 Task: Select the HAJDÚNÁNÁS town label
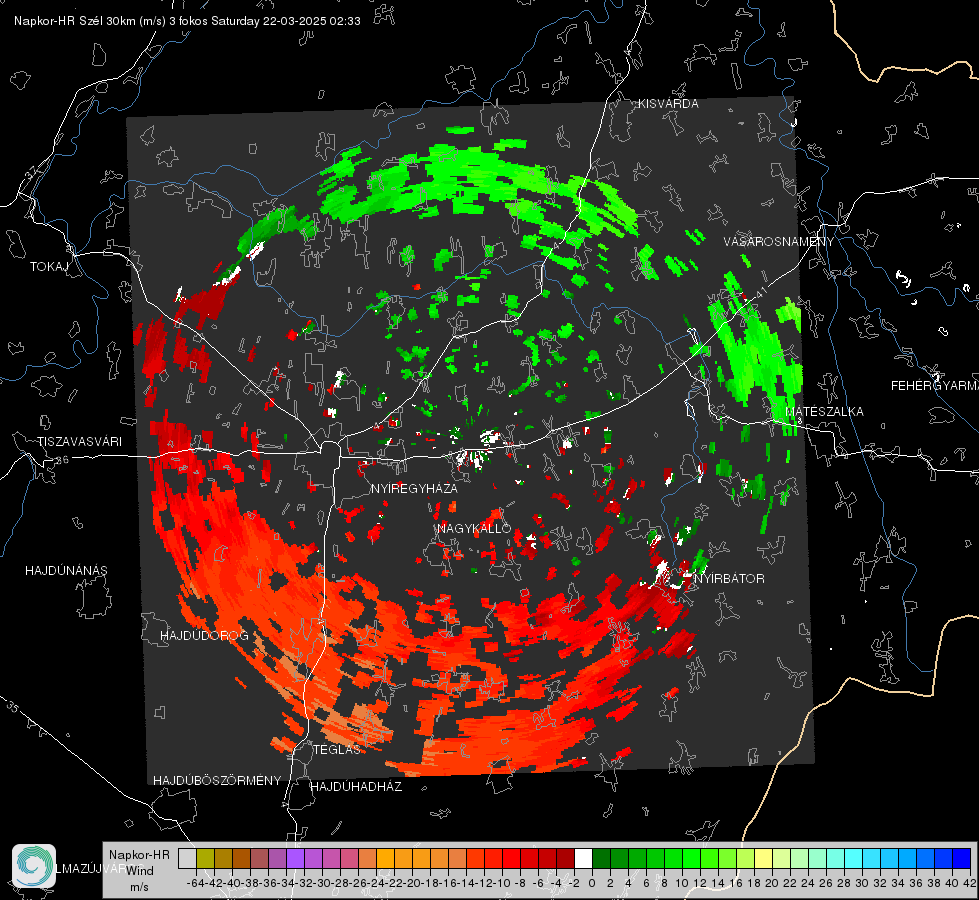tap(66, 570)
